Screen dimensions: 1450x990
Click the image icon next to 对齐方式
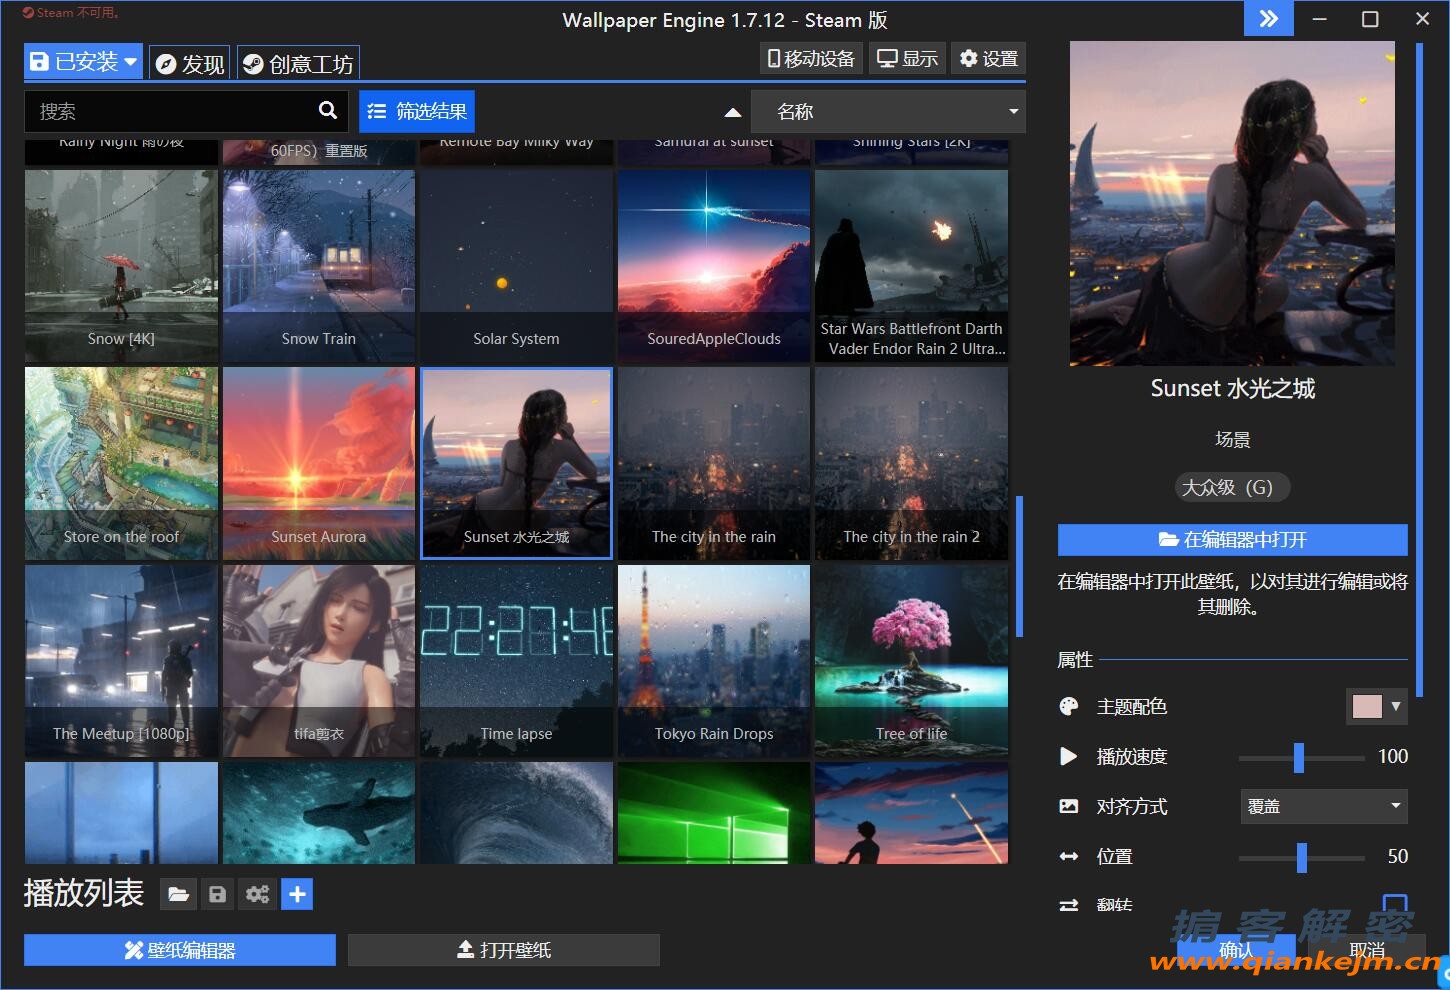(1069, 806)
